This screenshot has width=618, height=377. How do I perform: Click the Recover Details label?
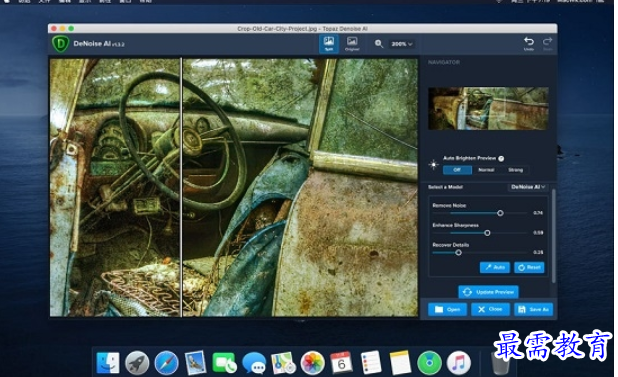[450, 245]
